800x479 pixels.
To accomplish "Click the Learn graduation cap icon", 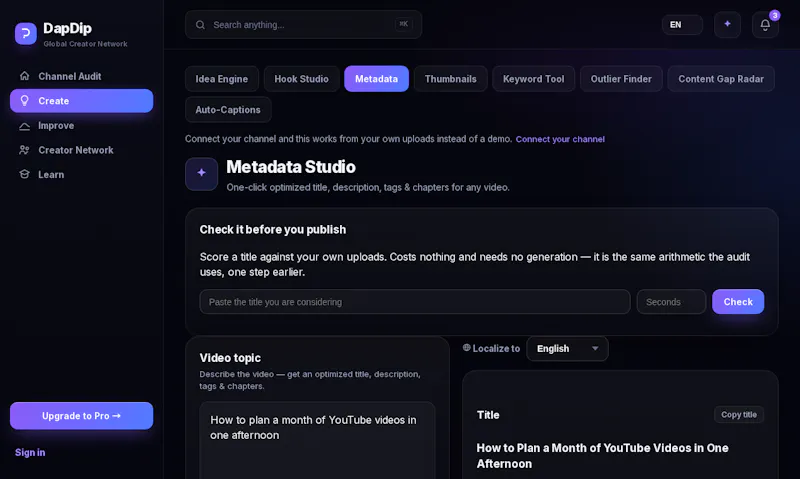I will 24,174.
